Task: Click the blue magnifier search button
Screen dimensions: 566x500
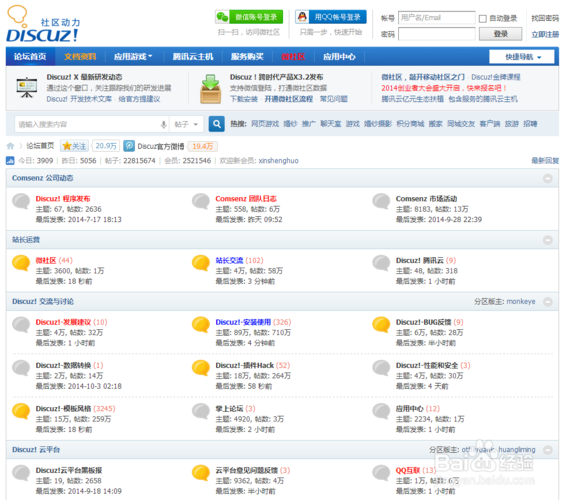Action: 217,124
